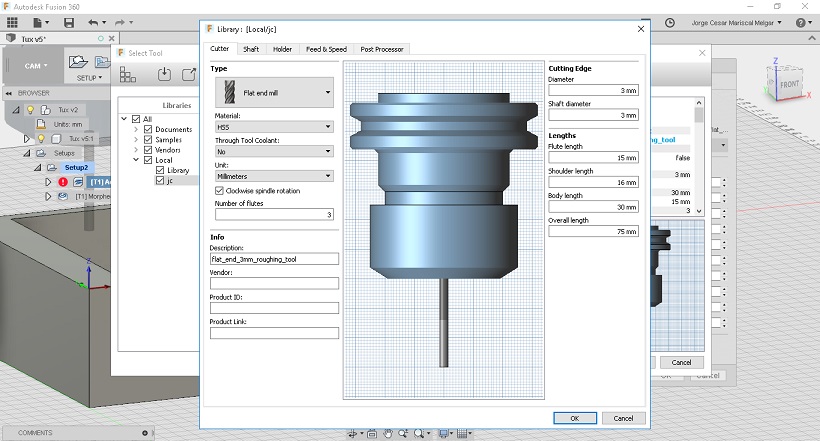Open the Display Settings monitor icon
This screenshot has height=441, width=820.
445,434
